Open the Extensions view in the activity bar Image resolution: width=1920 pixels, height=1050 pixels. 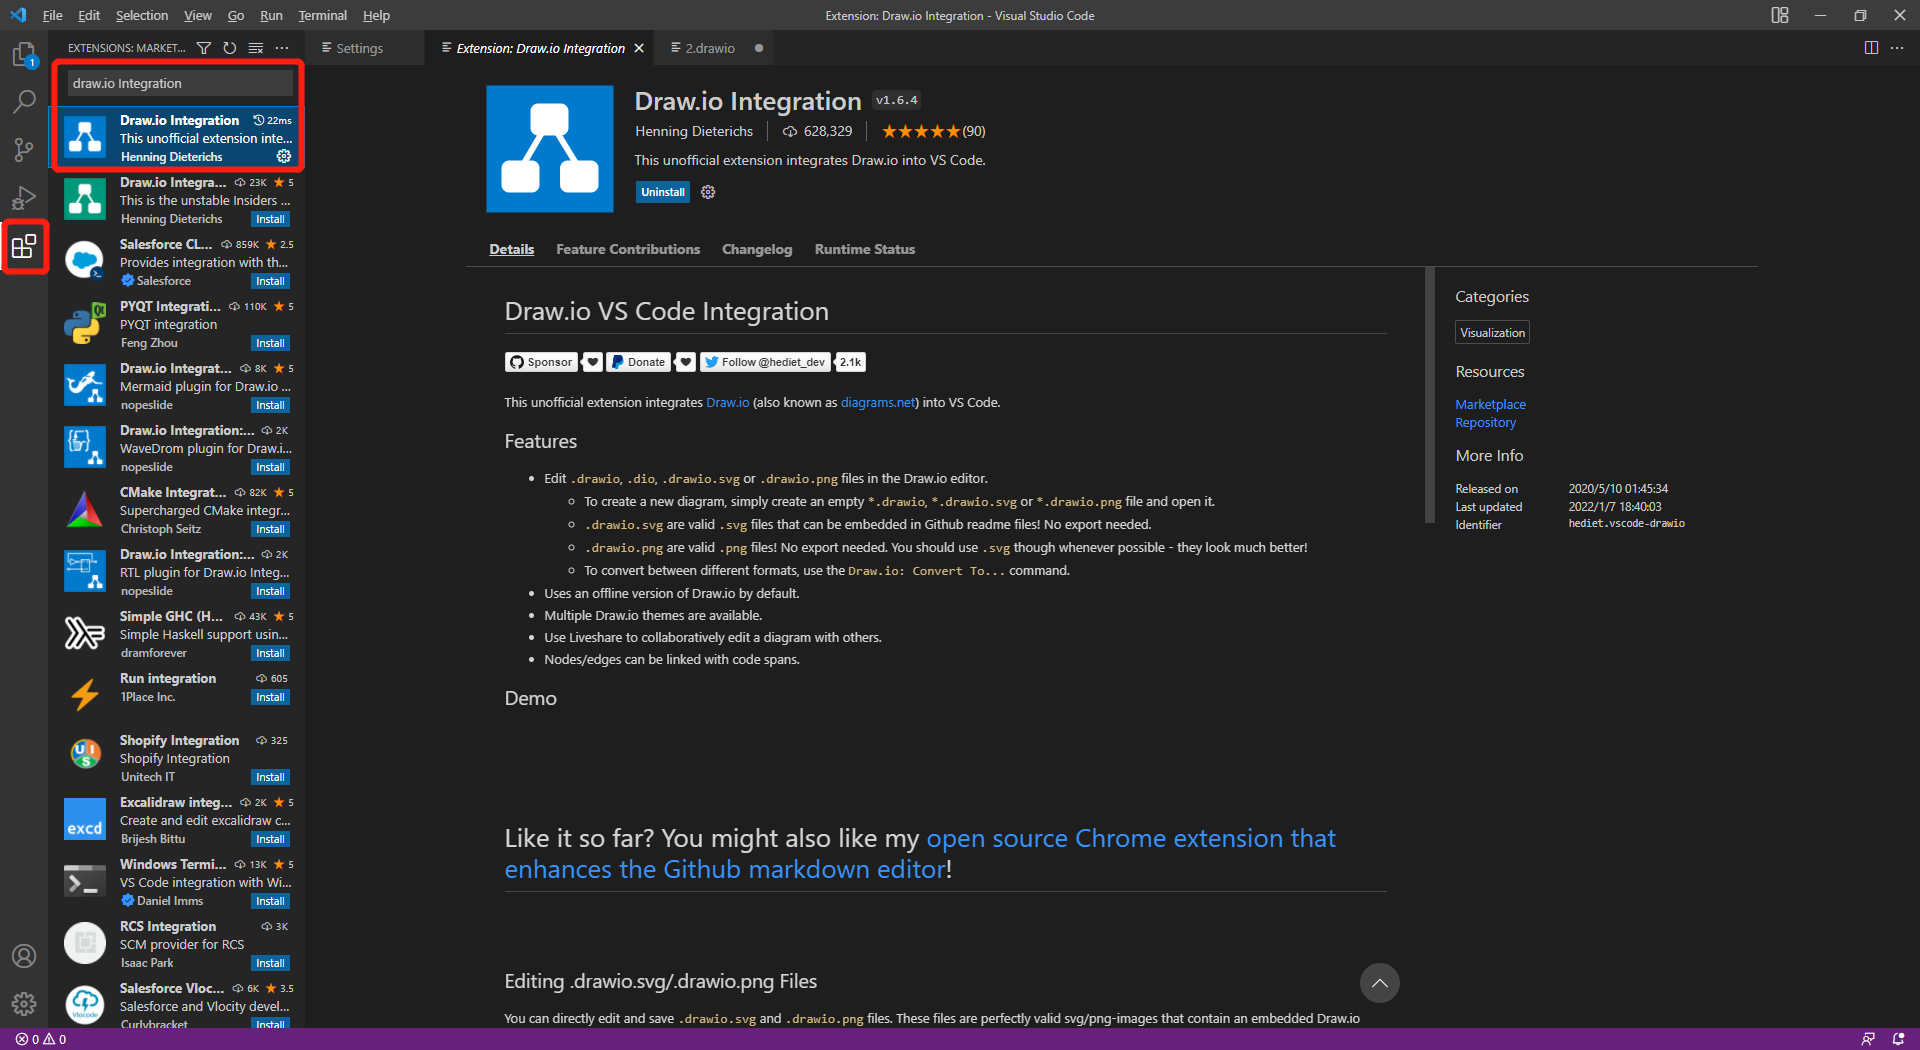click(x=24, y=246)
